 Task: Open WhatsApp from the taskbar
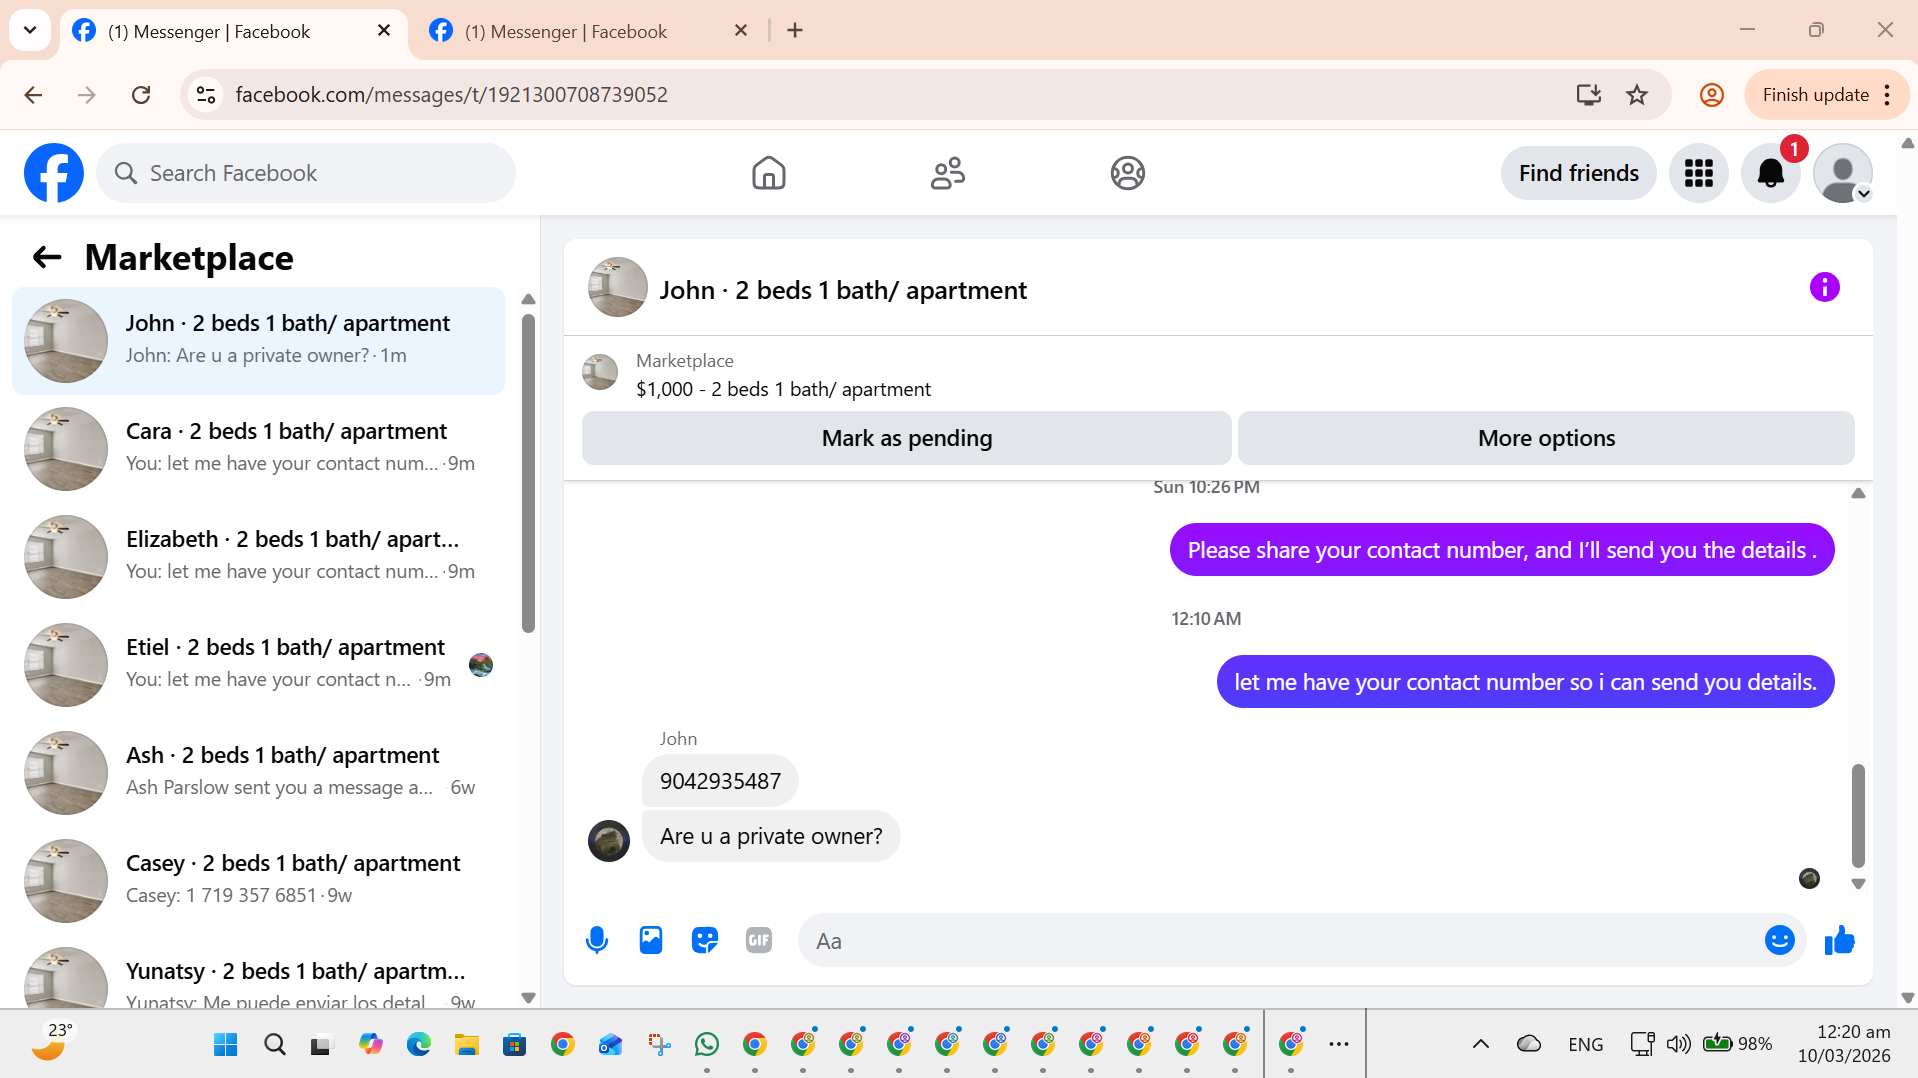(x=706, y=1044)
